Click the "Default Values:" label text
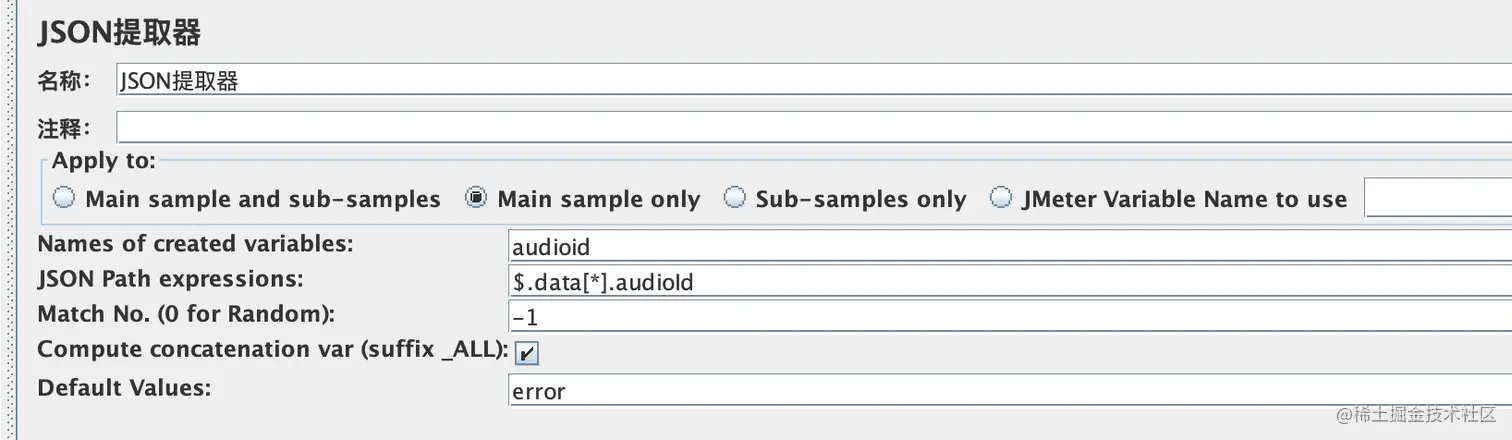 (x=124, y=387)
